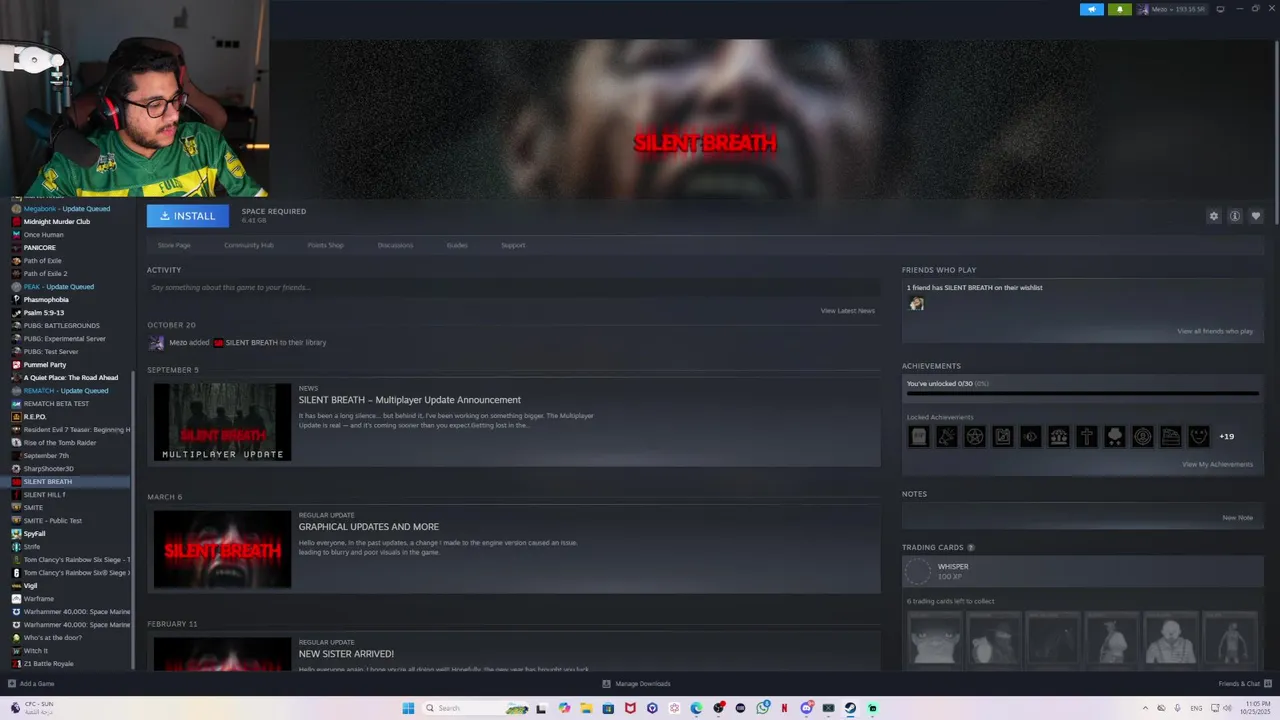Screen dimensions: 1280x720
Task: Click the WHISPER badge circle
Action: tap(917, 571)
